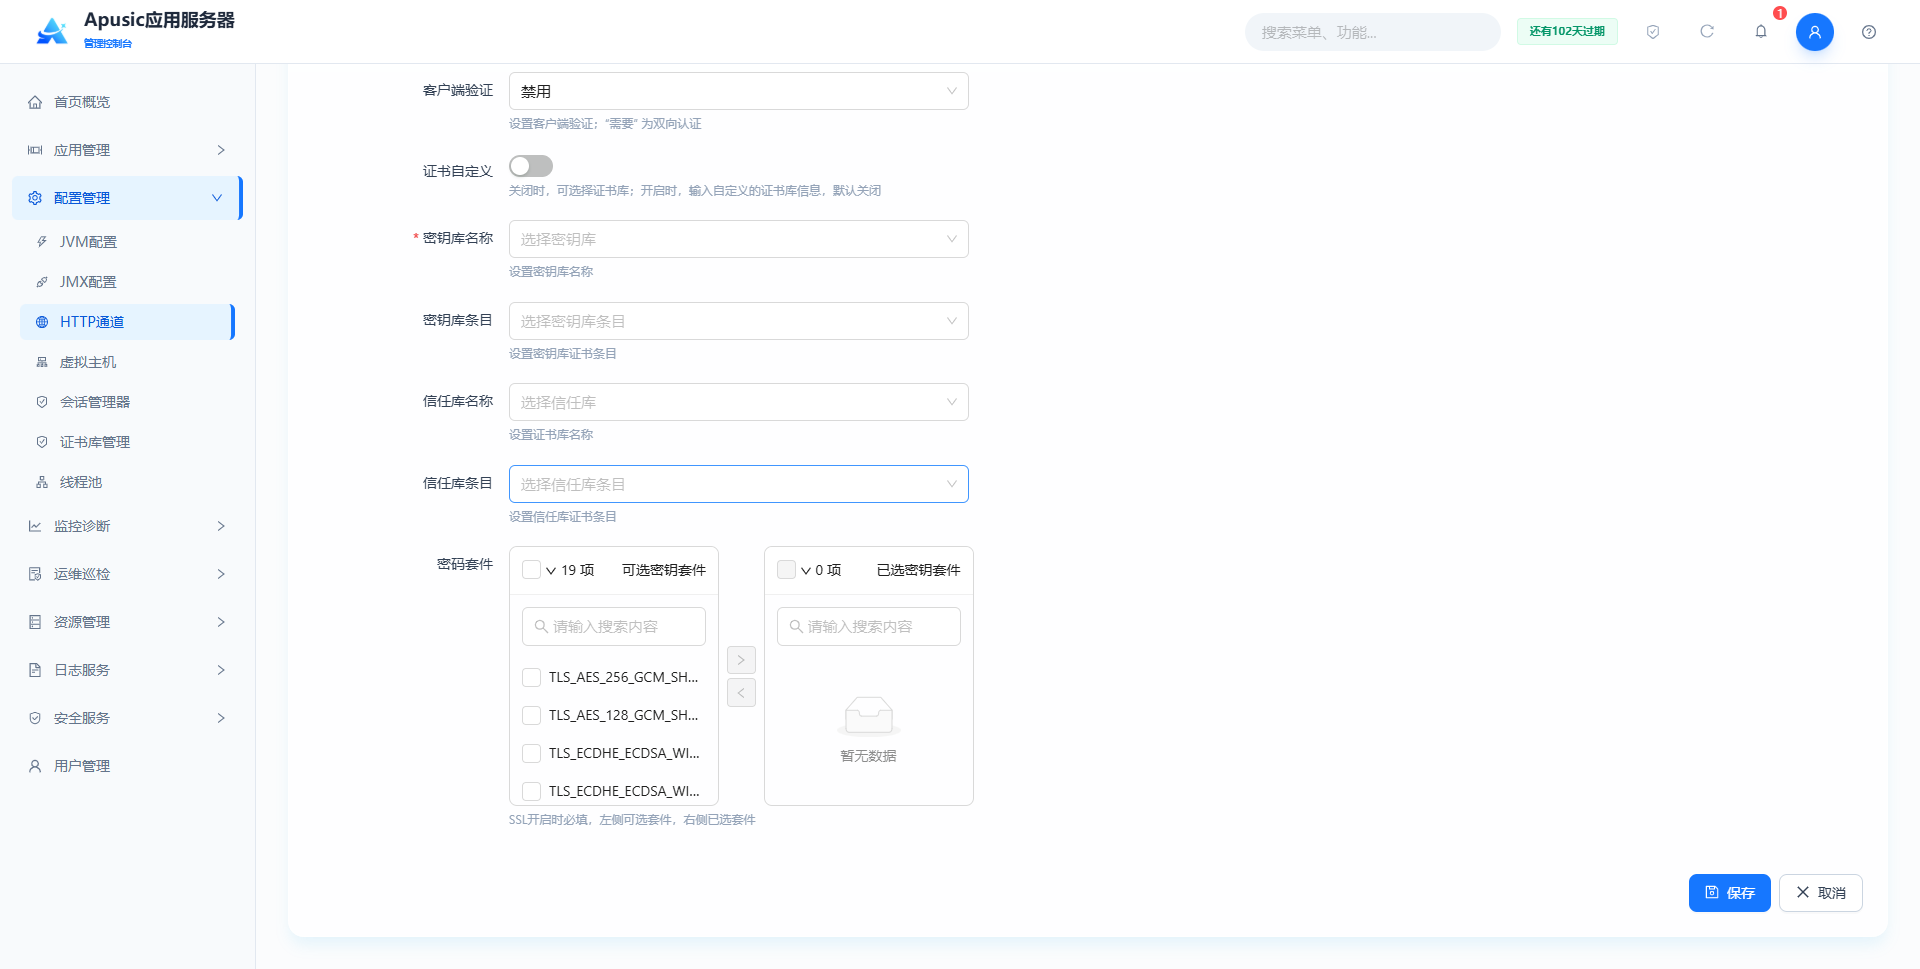This screenshot has width=1920, height=969.
Task: Click the refresh icon in header
Action: [1707, 32]
